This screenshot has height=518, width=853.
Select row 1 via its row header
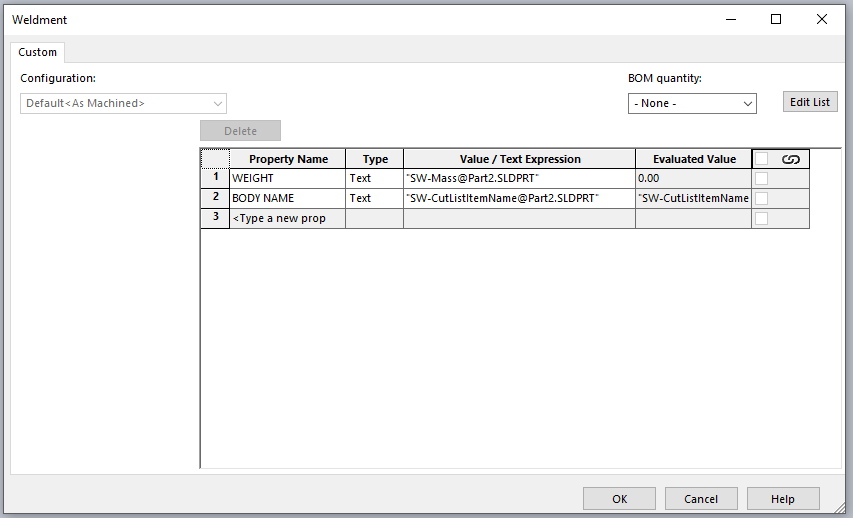(215, 178)
